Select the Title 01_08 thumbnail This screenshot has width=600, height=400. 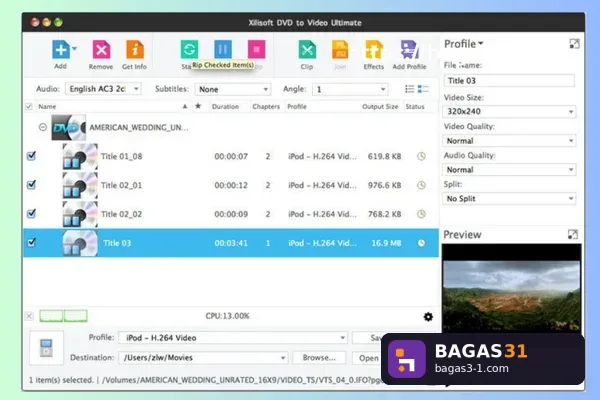pos(80,156)
